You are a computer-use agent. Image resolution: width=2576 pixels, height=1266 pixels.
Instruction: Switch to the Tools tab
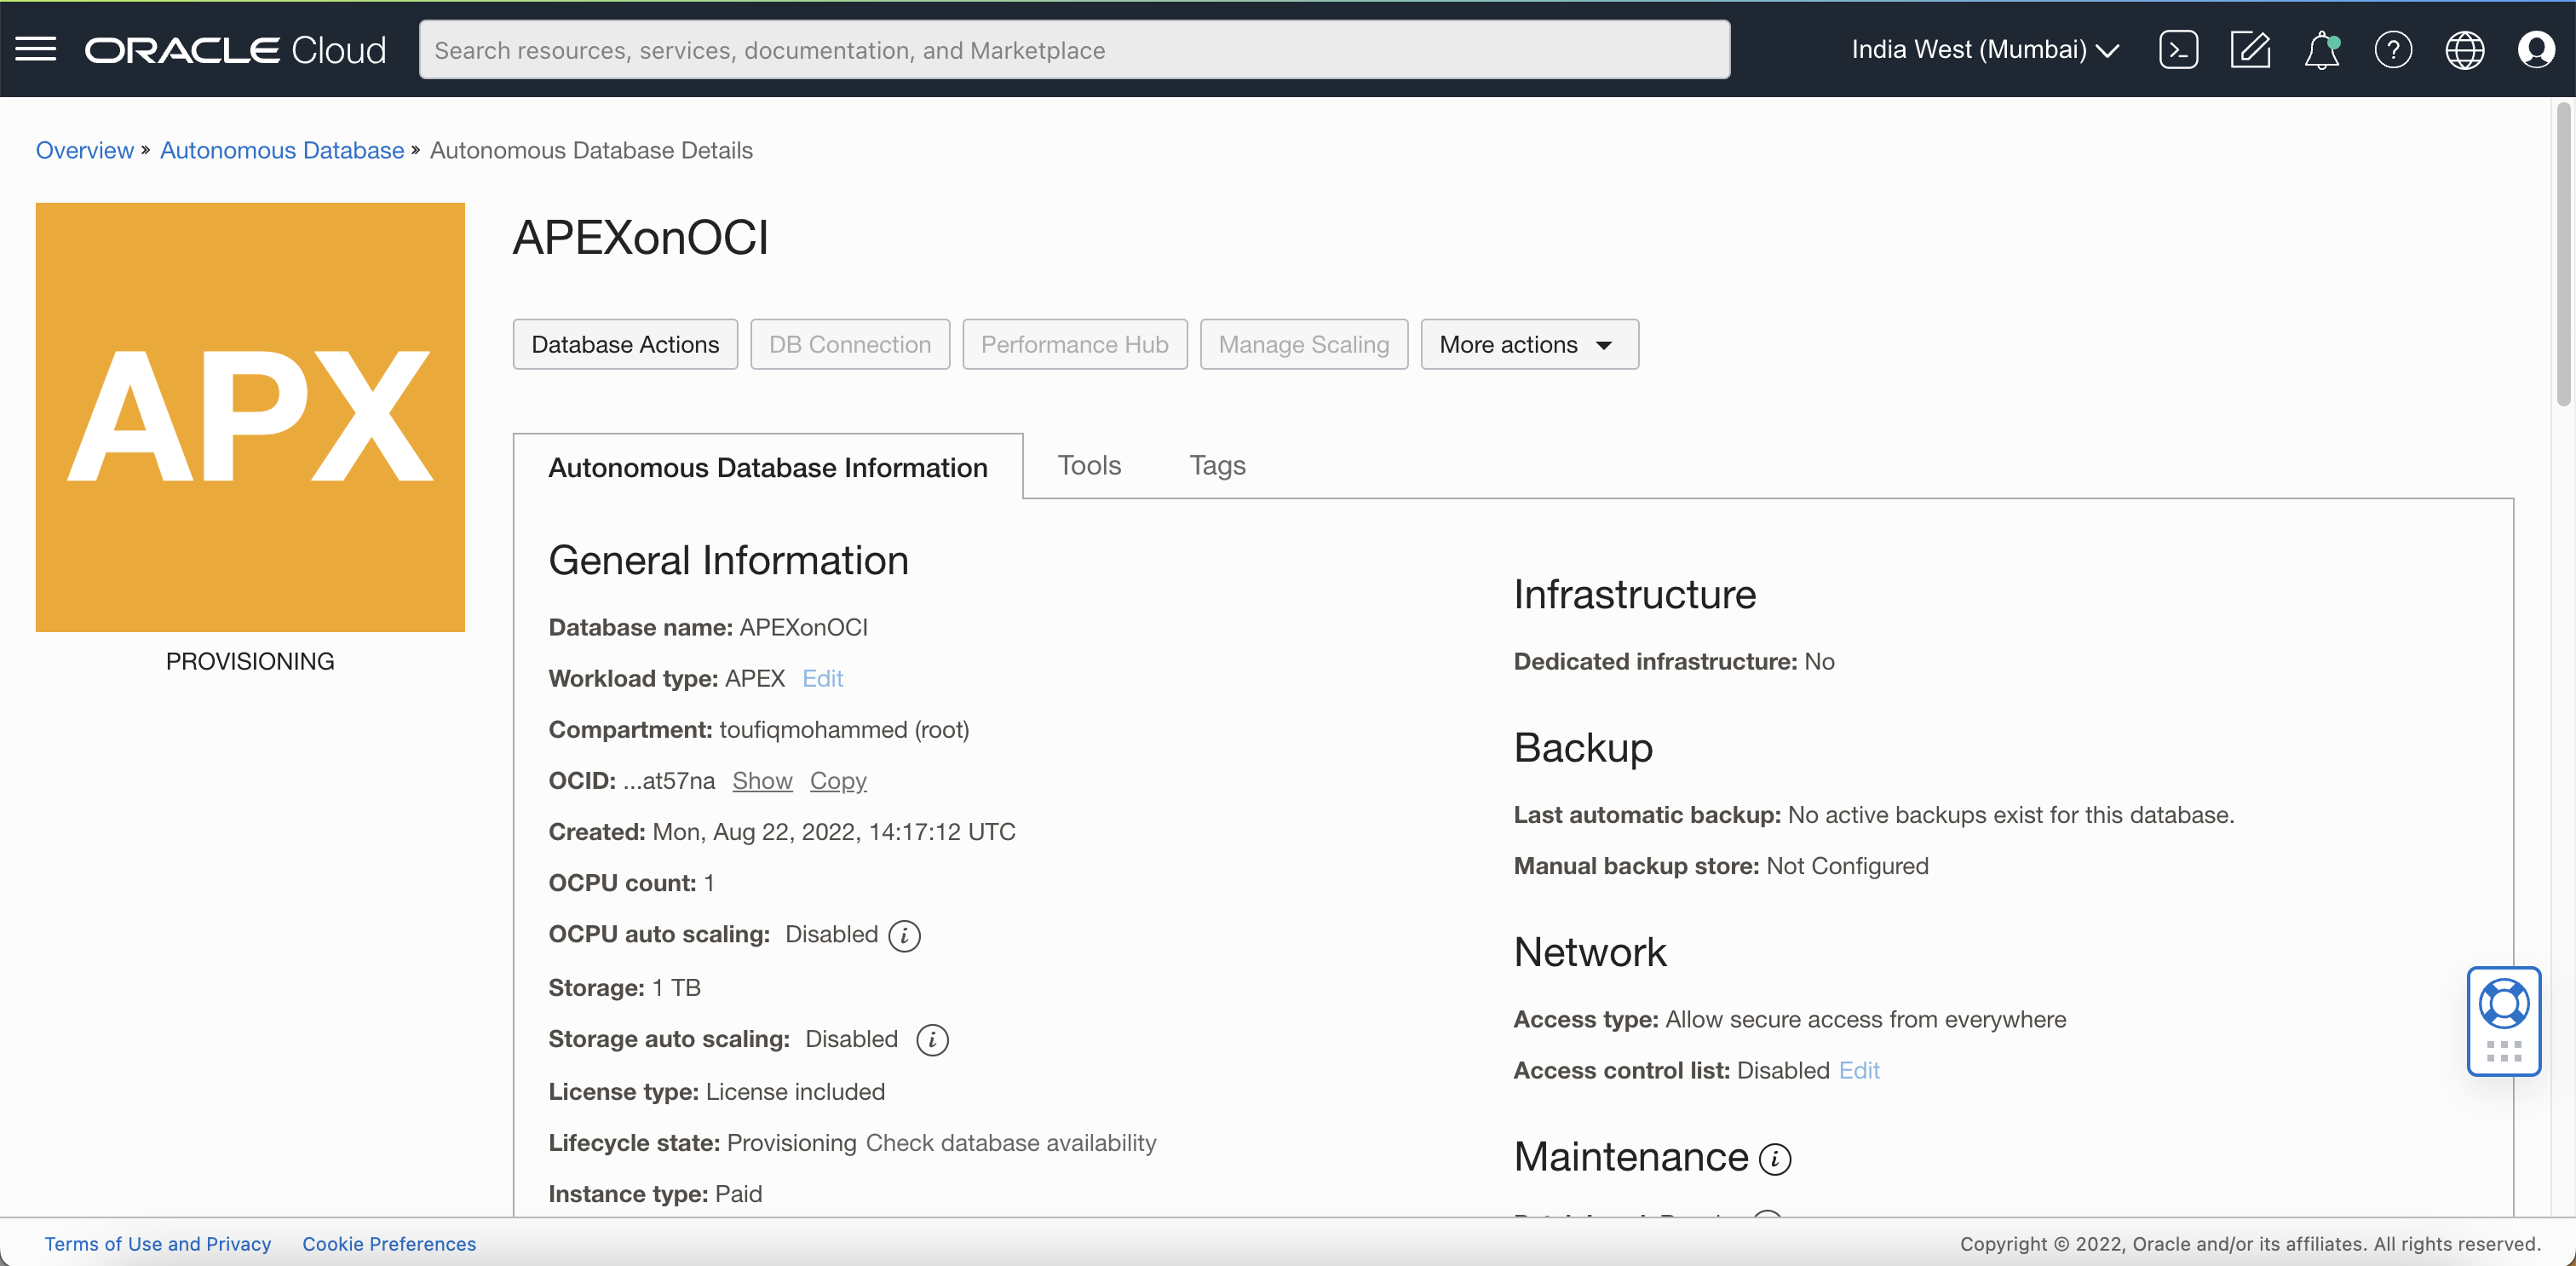tap(1089, 465)
